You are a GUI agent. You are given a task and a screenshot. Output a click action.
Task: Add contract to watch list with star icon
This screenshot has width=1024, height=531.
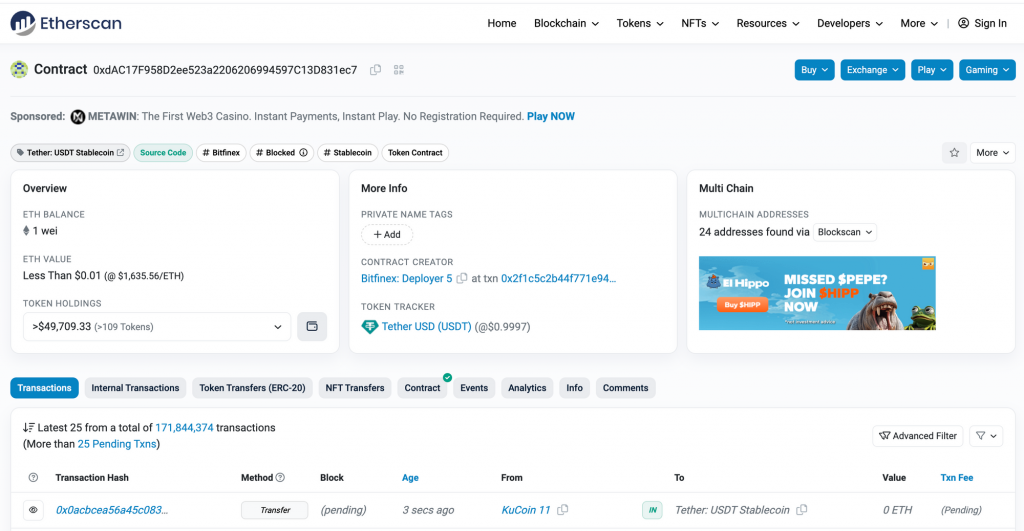[954, 153]
